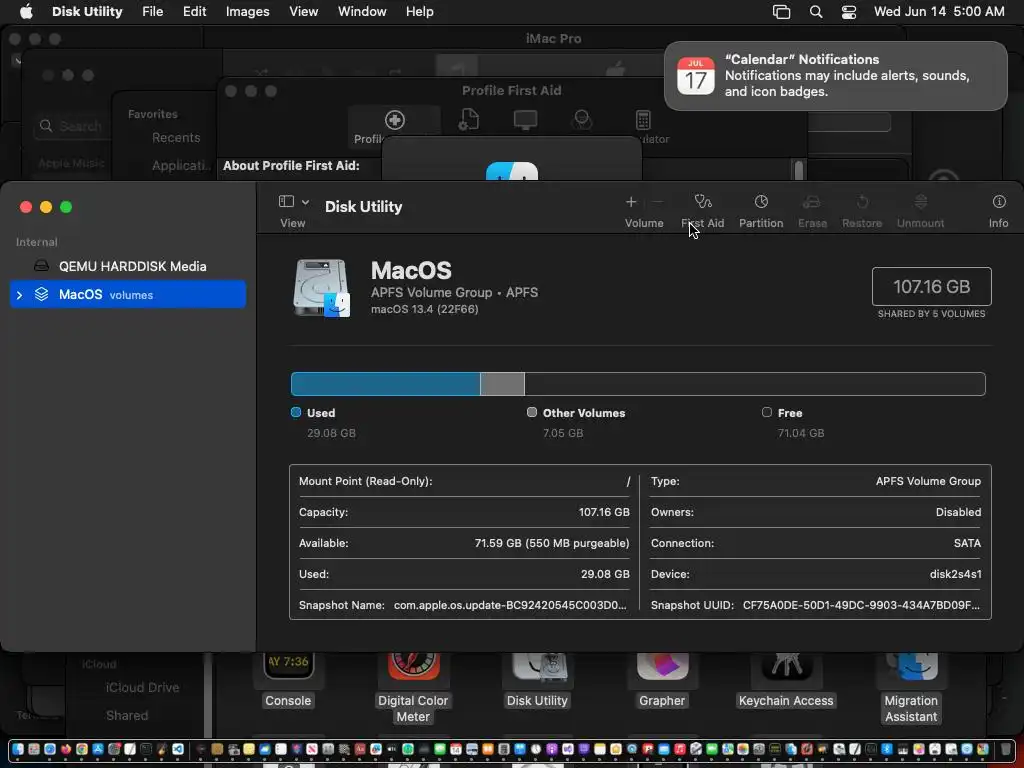This screenshot has width=1024, height=768.
Task: Click the macOS 13.4 (22F66) version text
Action: (x=424, y=310)
